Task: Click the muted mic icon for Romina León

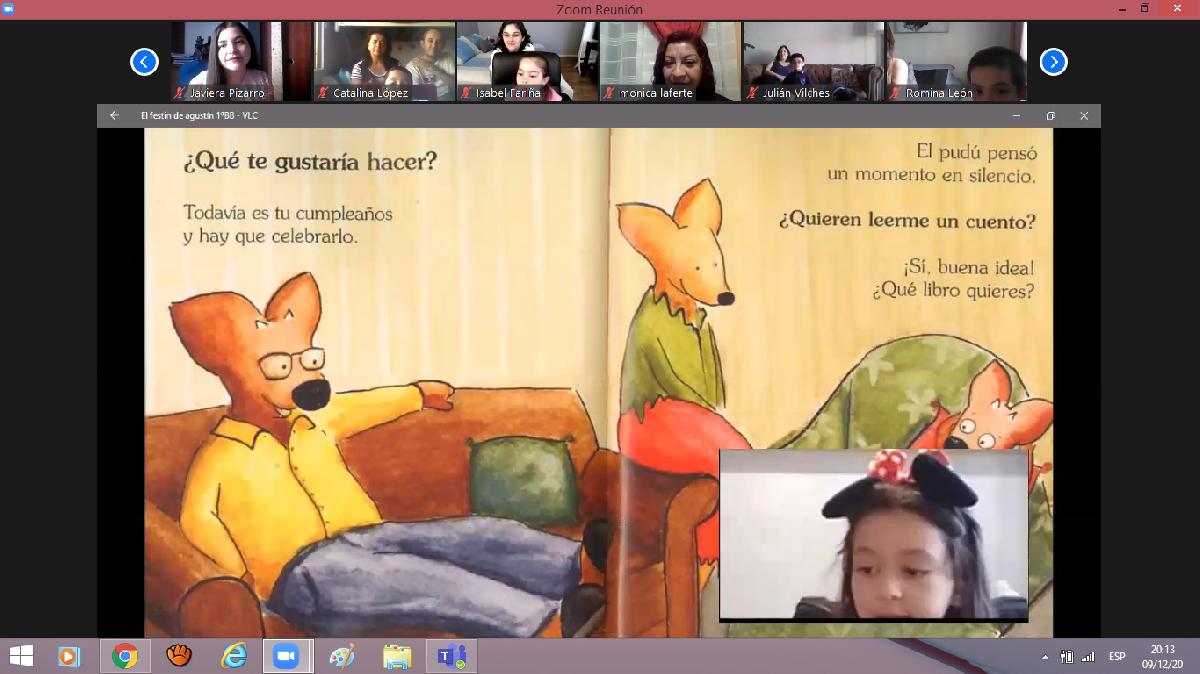Action: click(895, 93)
